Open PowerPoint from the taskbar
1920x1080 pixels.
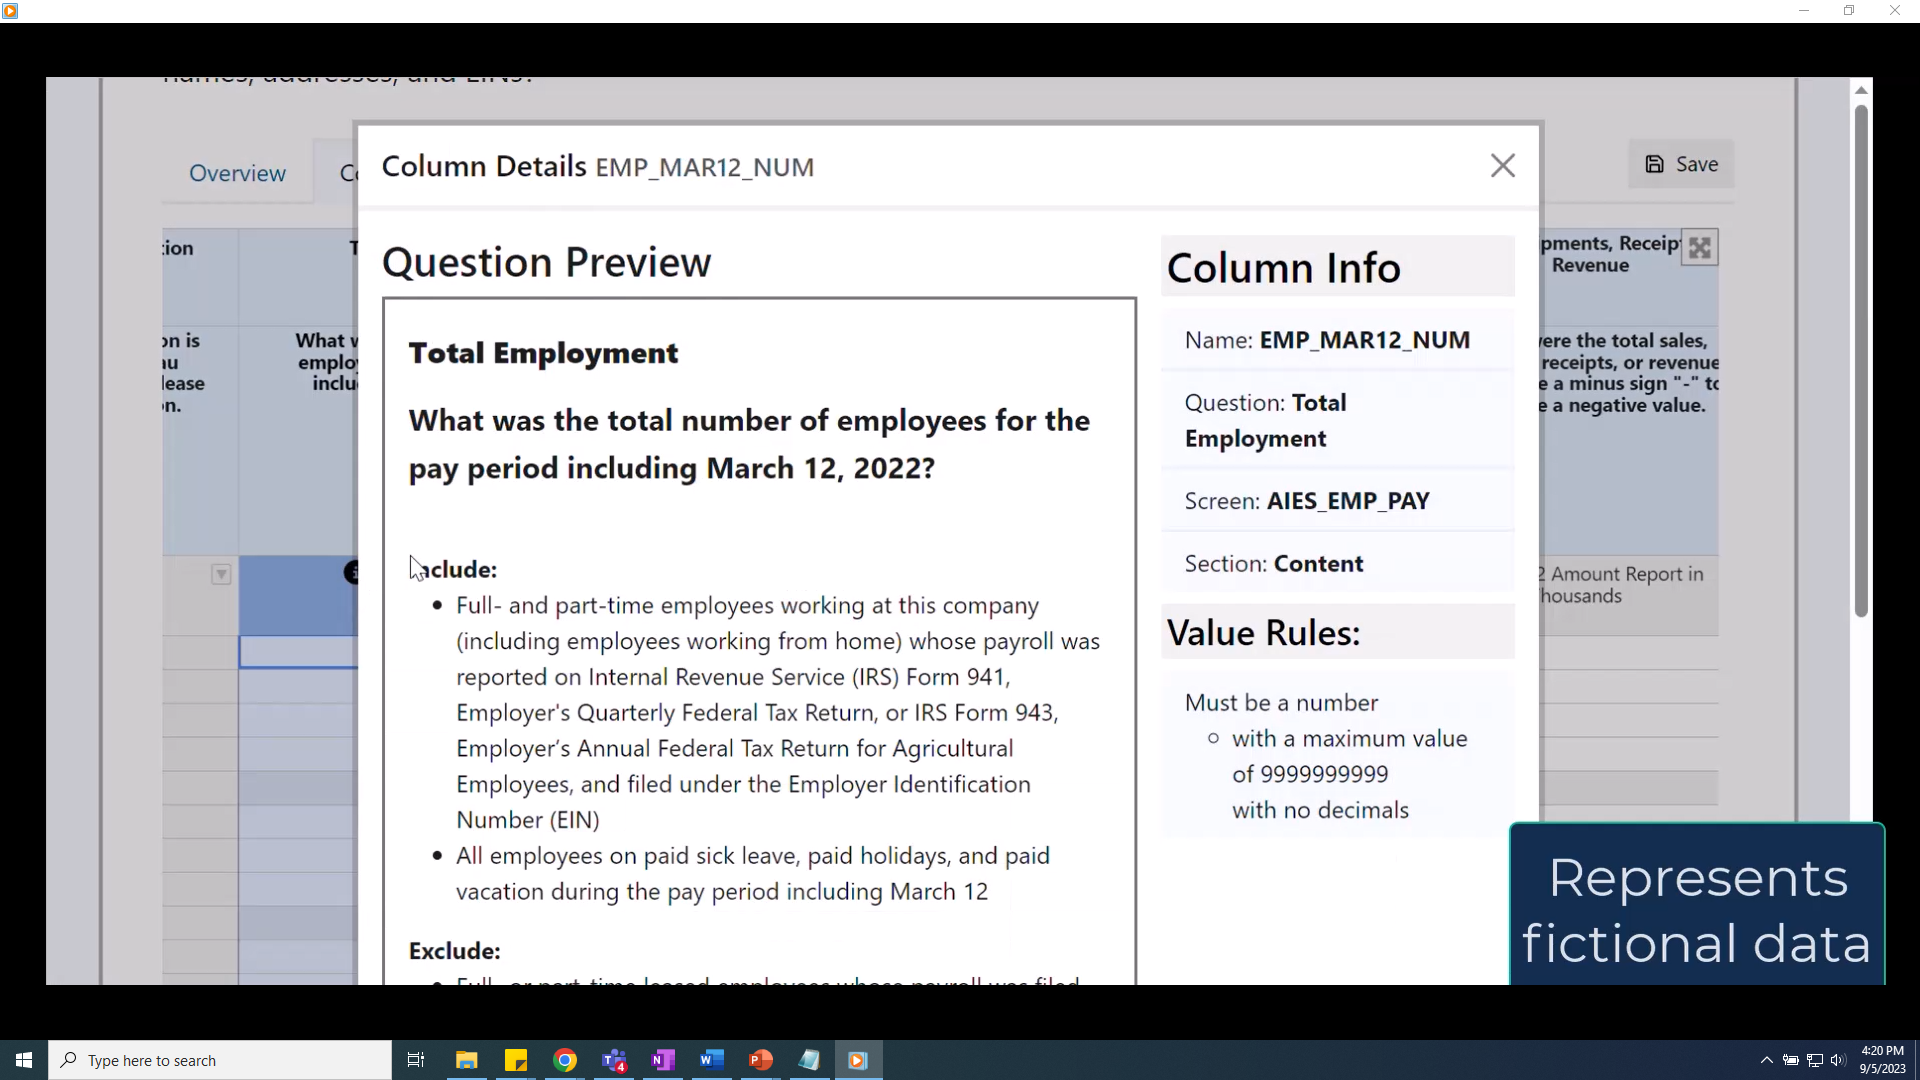(760, 1060)
